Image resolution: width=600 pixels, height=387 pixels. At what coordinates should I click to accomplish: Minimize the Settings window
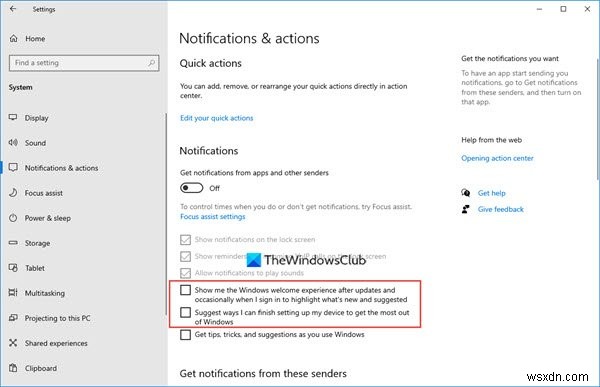coord(540,9)
